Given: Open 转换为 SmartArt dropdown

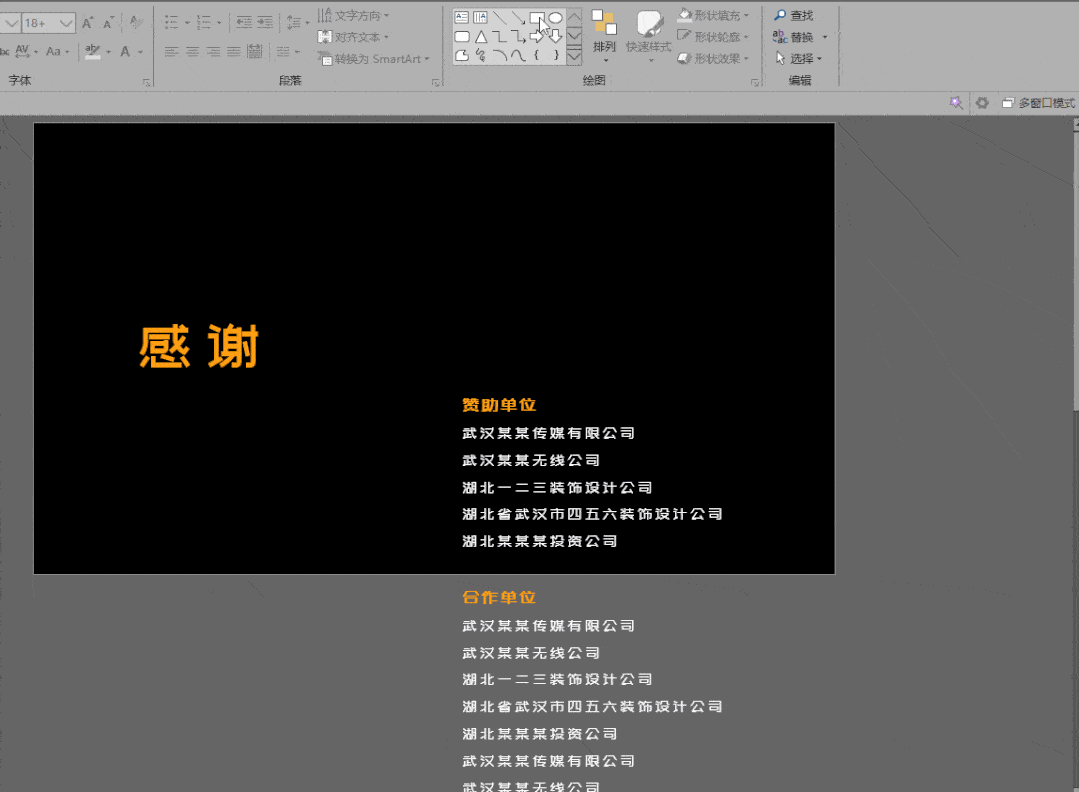Looking at the screenshot, I should click(375, 59).
